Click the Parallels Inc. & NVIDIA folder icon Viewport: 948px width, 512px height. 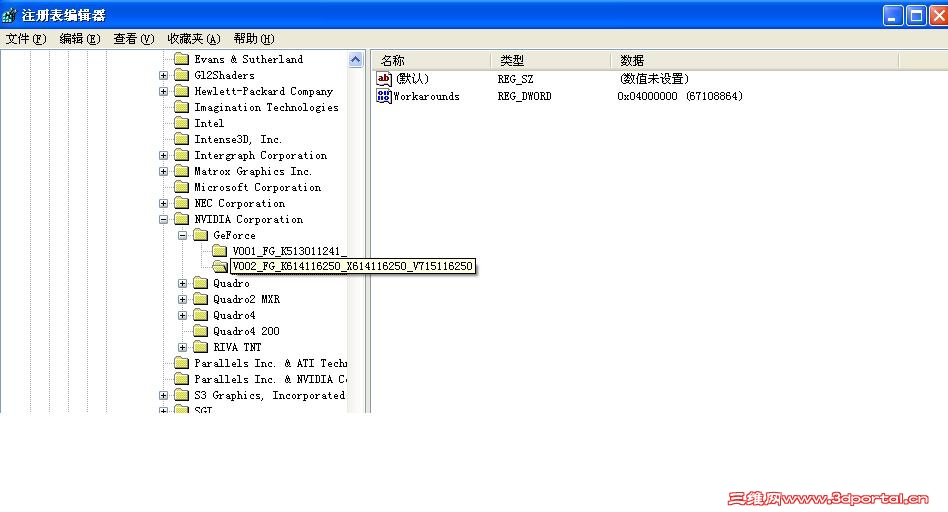pos(181,379)
